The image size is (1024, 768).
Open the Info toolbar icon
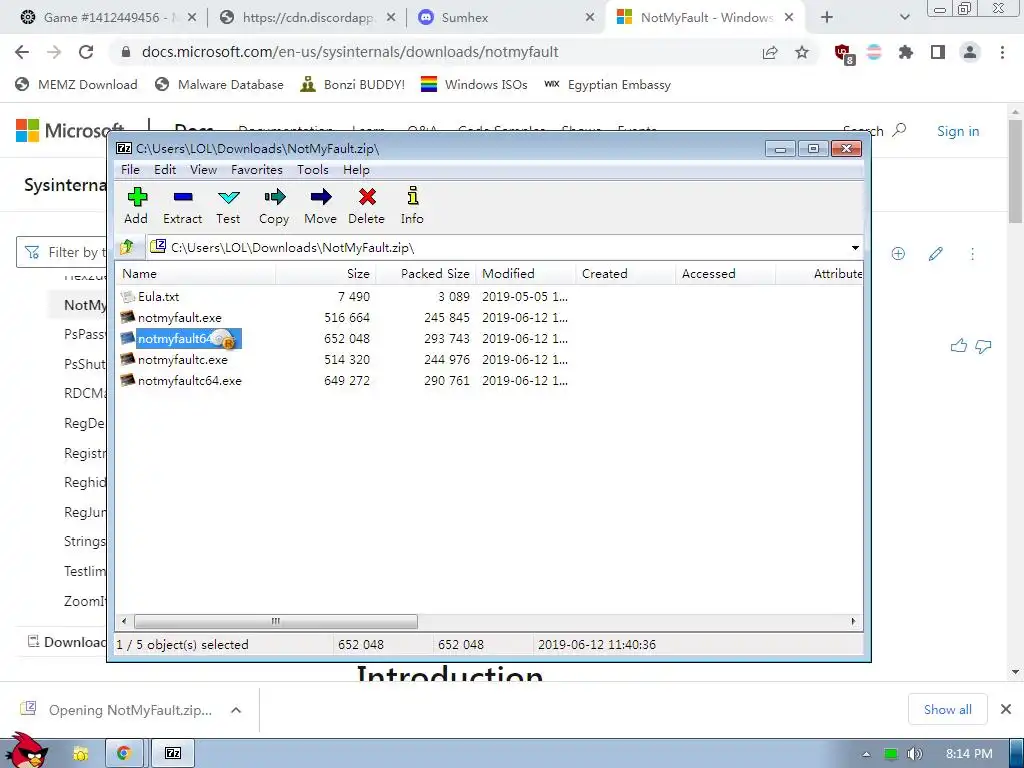[x=412, y=205]
